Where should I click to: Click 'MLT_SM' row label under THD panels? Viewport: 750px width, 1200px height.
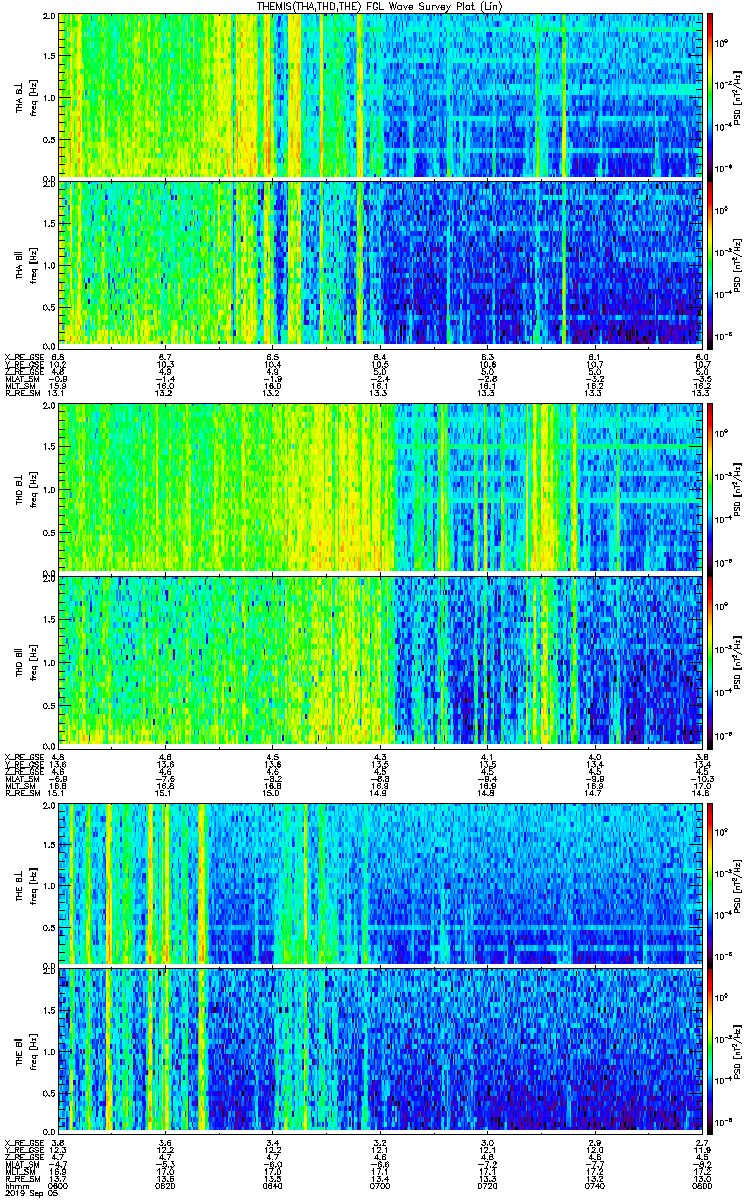pyautogui.click(x=19, y=785)
